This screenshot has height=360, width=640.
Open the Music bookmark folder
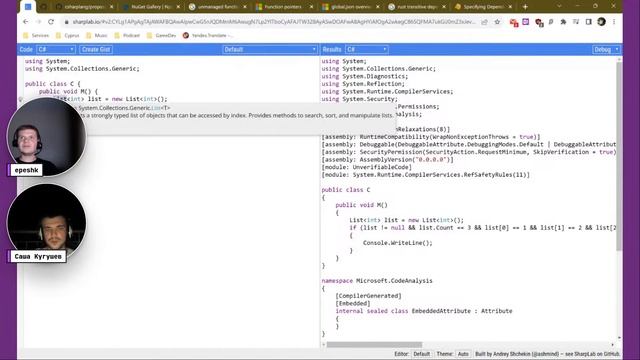point(97,36)
